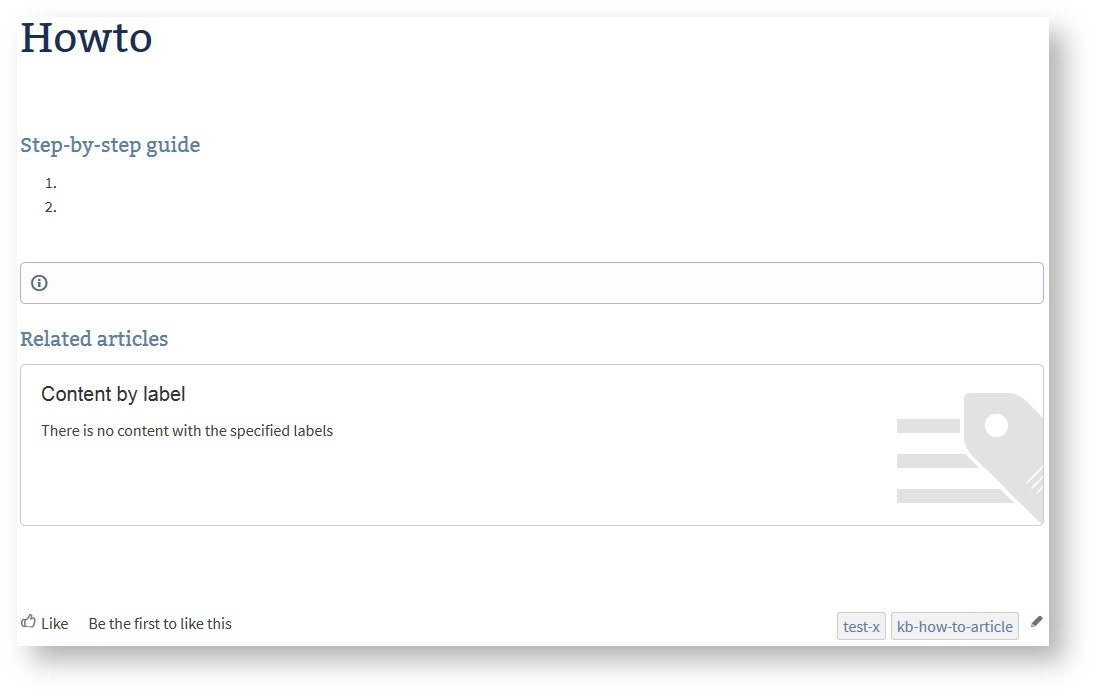The image size is (1097, 694).
Task: Click the Step-by-step guide heading
Action: (110, 145)
